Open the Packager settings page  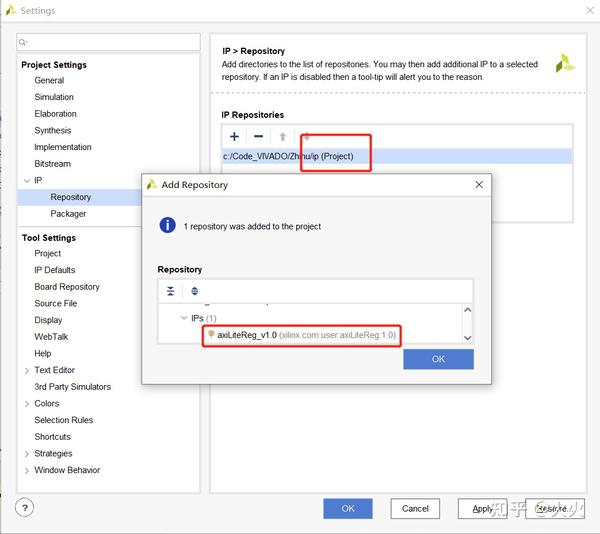[68, 213]
